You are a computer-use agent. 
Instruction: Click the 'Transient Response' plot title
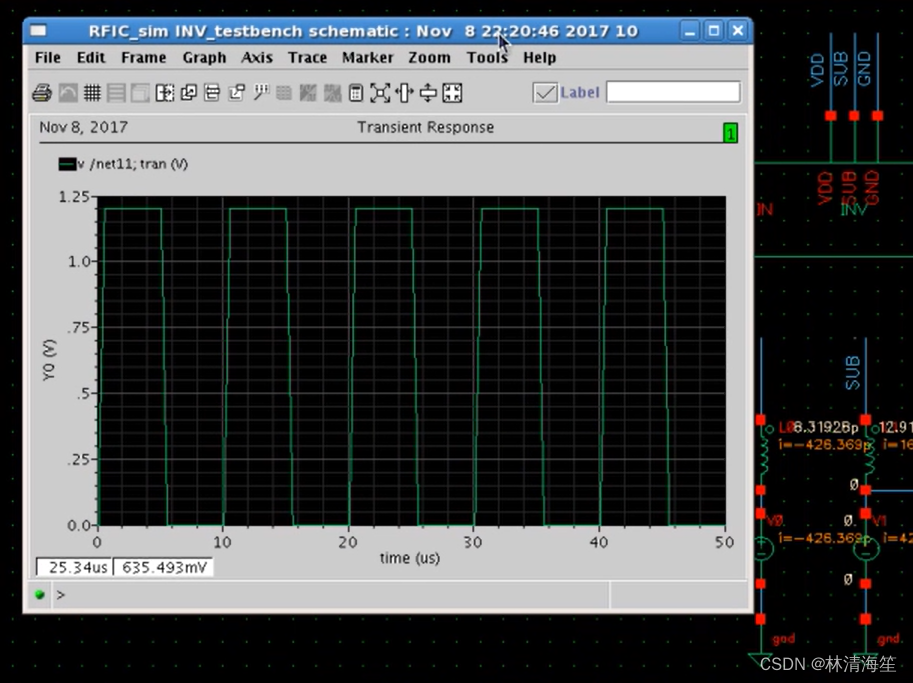click(x=426, y=128)
